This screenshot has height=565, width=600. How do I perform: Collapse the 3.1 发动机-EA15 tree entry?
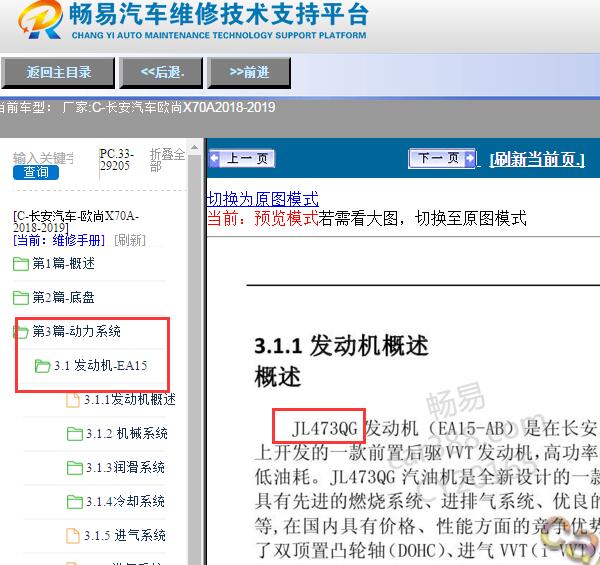pyautogui.click(x=100, y=365)
